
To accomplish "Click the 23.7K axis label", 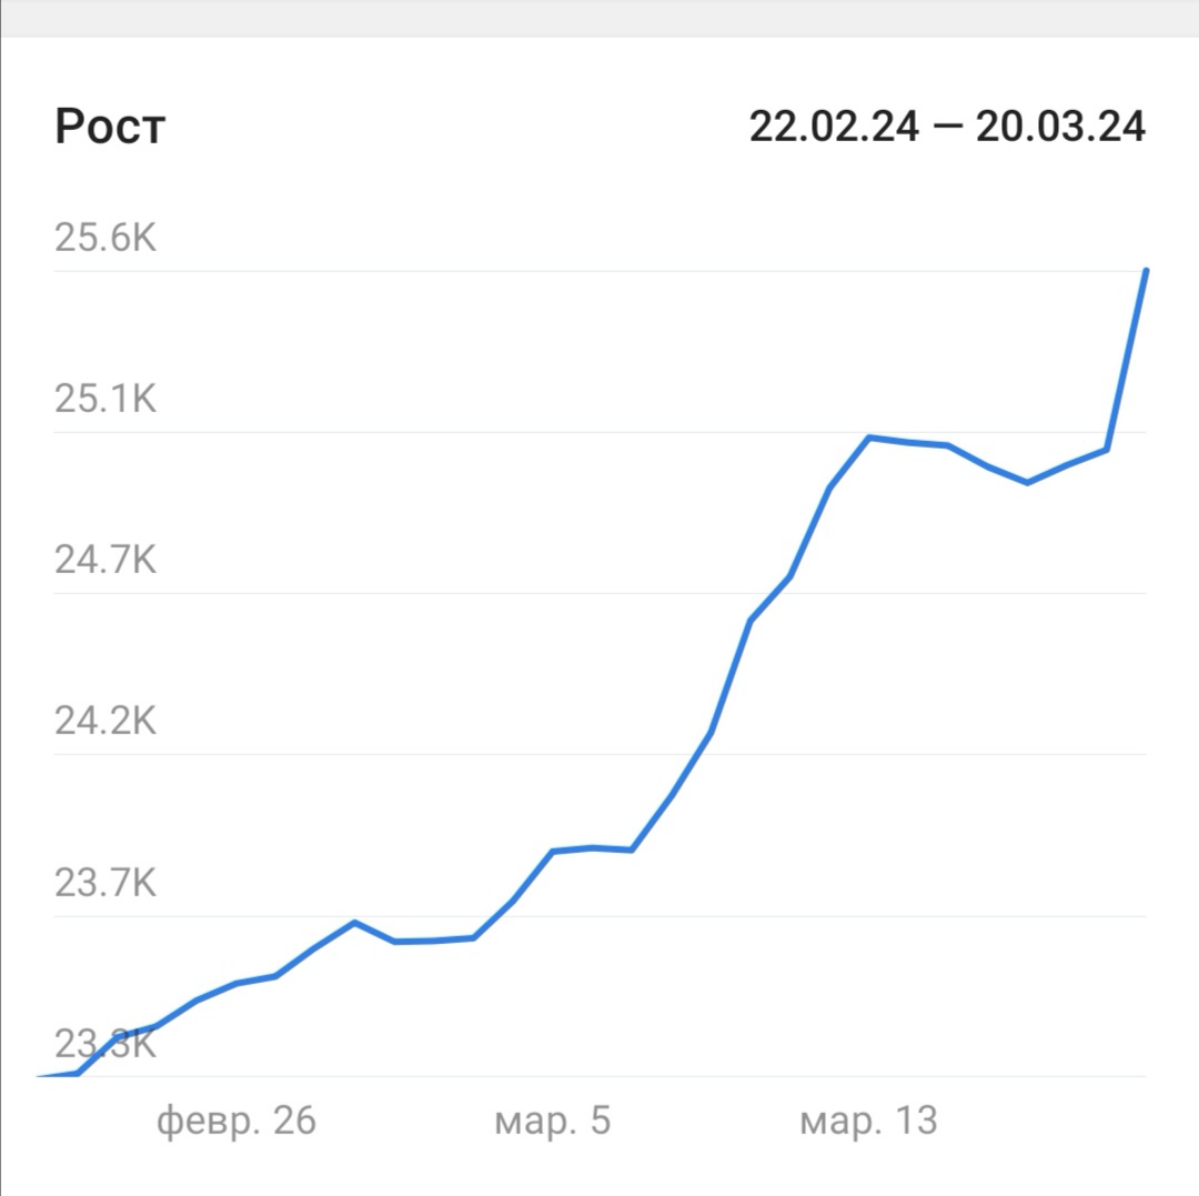I will click(105, 883).
